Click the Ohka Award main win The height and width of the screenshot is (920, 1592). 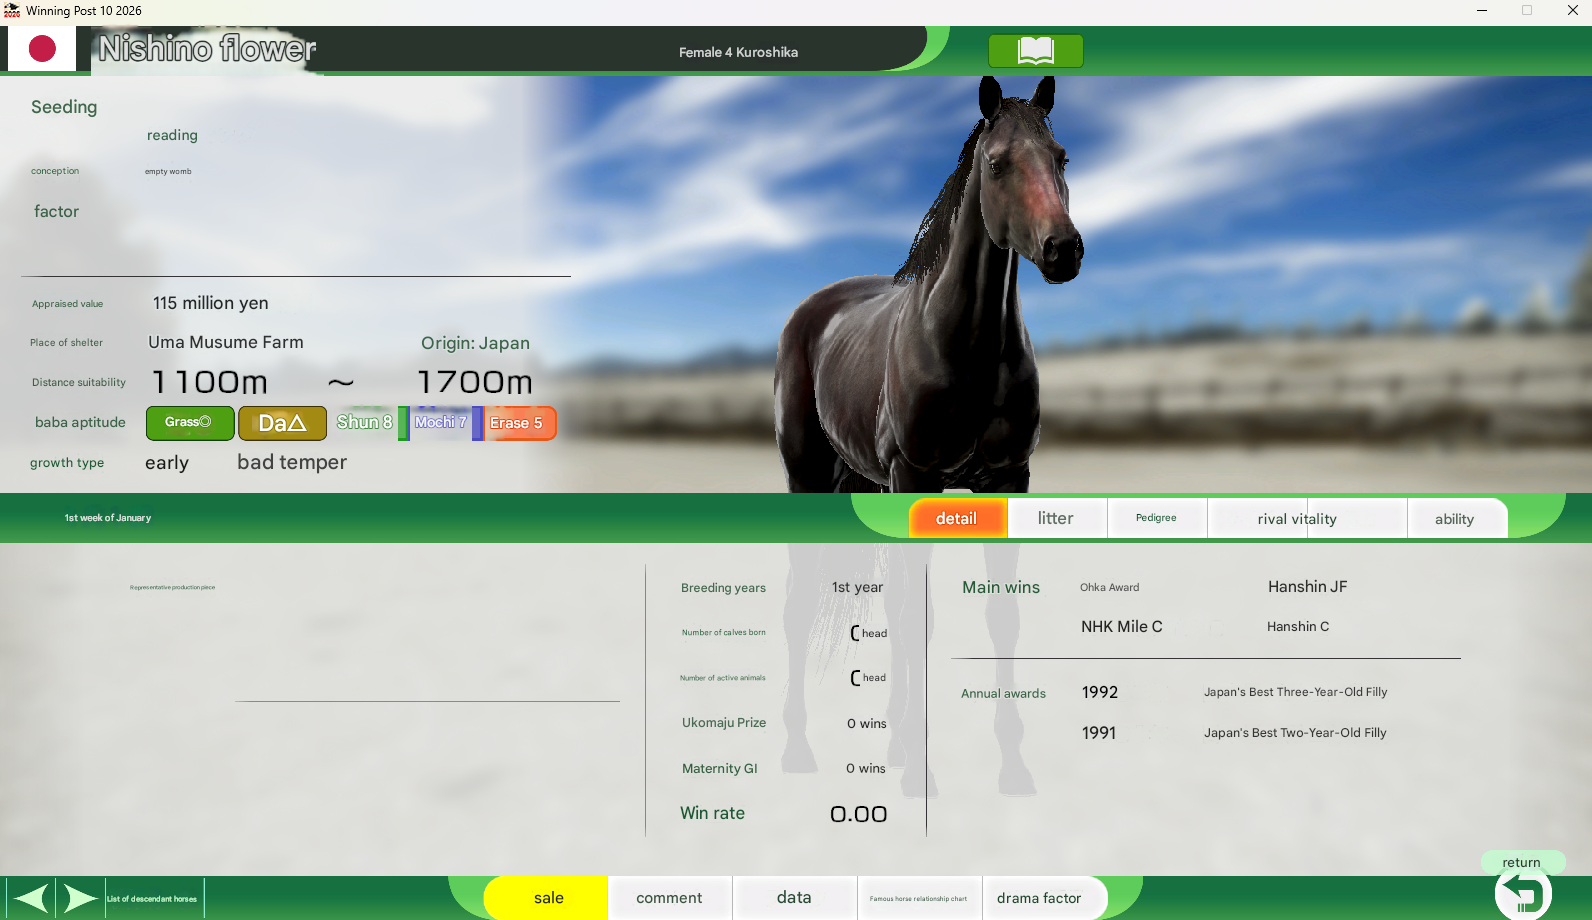point(1110,587)
